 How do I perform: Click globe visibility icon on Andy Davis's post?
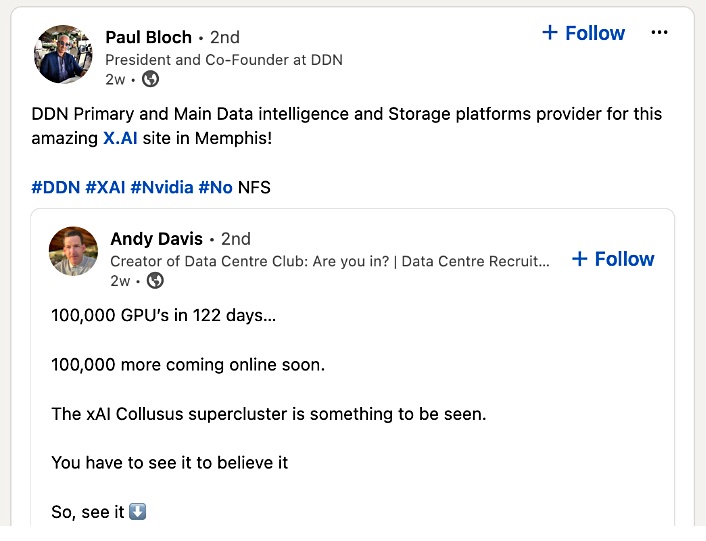coord(155,281)
